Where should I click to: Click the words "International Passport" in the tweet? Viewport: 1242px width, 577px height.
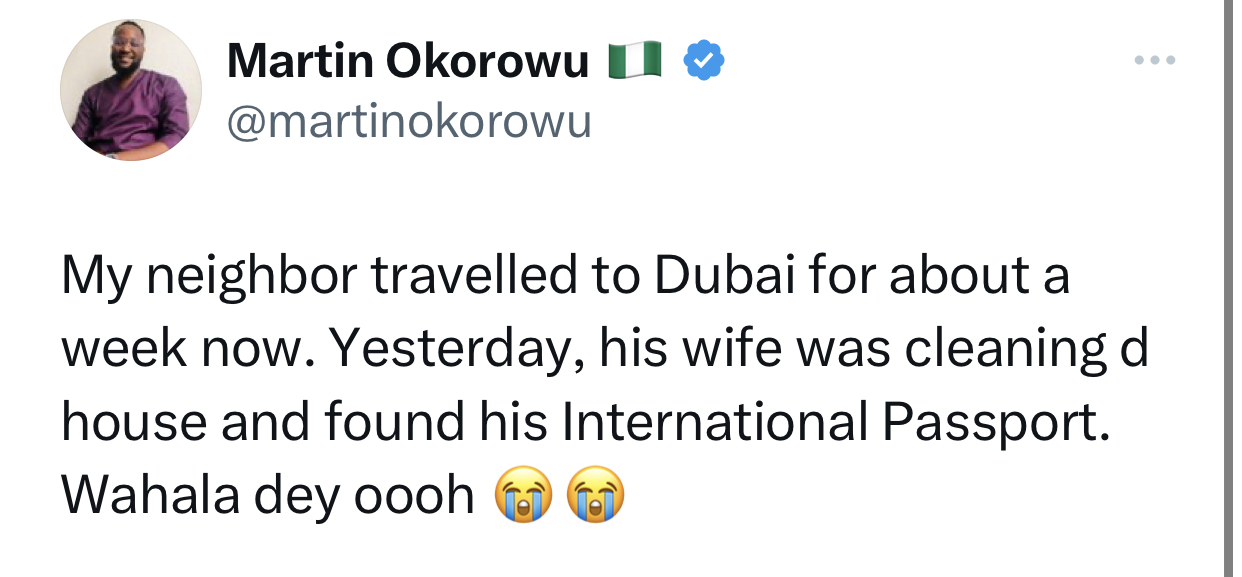point(835,422)
